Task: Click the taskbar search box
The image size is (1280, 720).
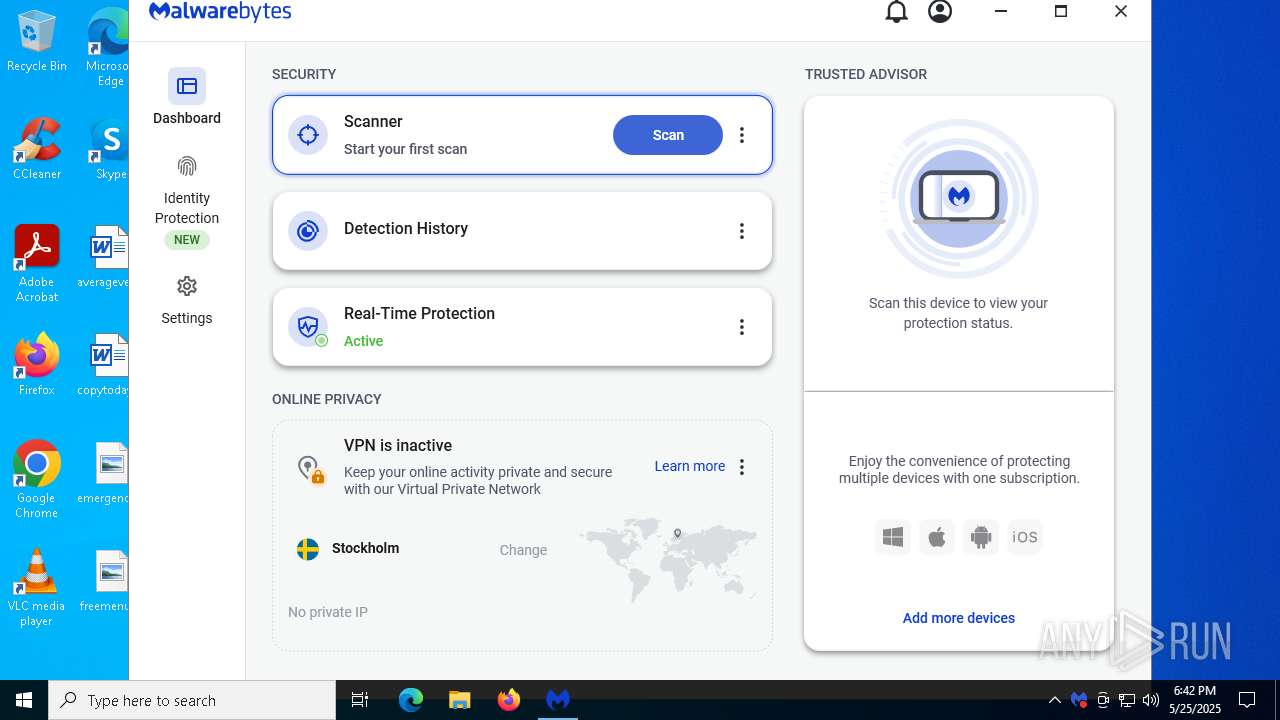Action: (x=192, y=700)
